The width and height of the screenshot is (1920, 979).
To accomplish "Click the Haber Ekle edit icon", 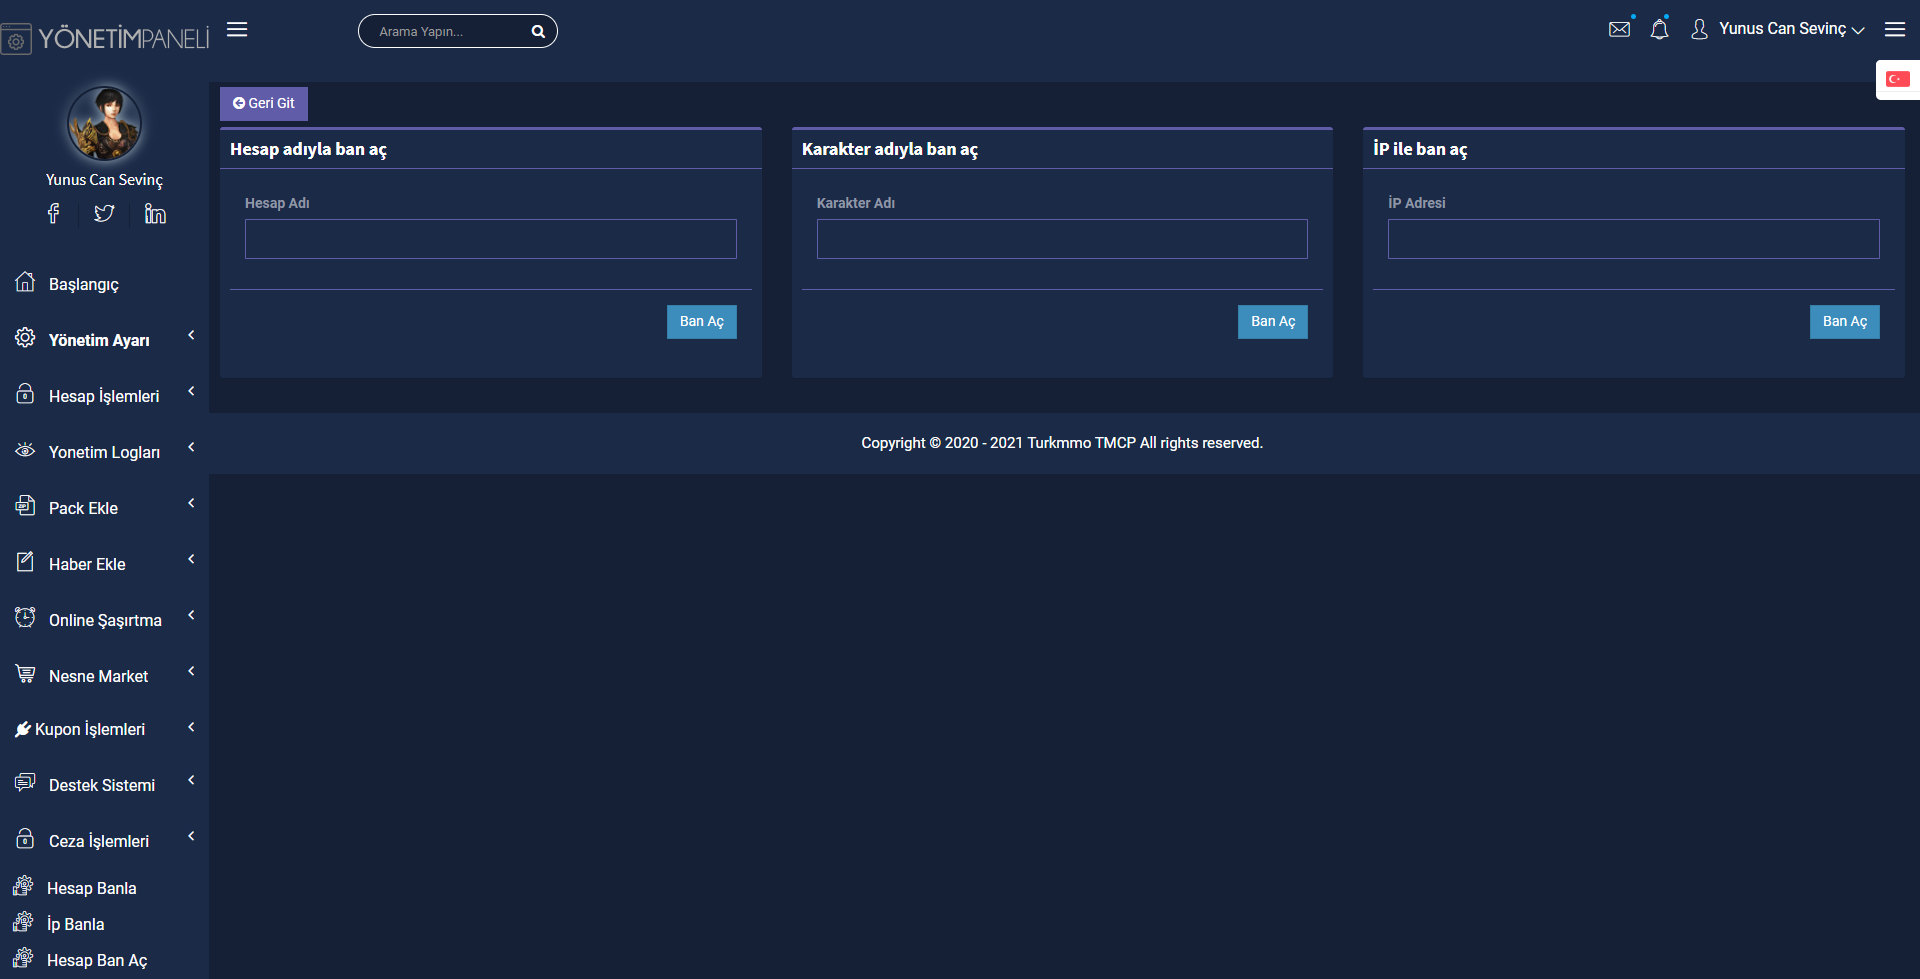I will point(25,562).
